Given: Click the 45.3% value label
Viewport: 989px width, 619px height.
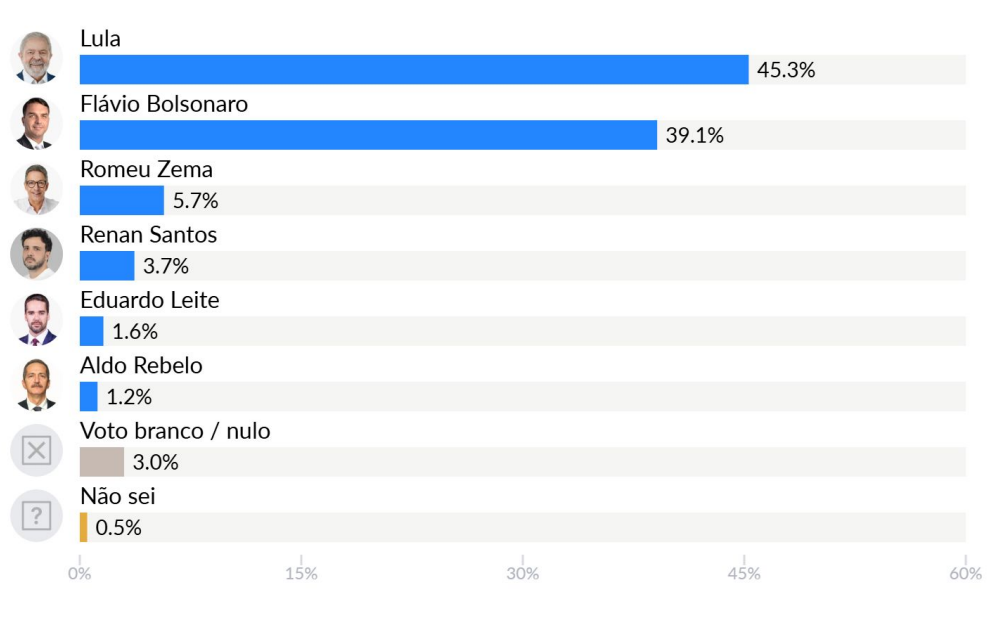Looking at the screenshot, I should (x=785, y=70).
